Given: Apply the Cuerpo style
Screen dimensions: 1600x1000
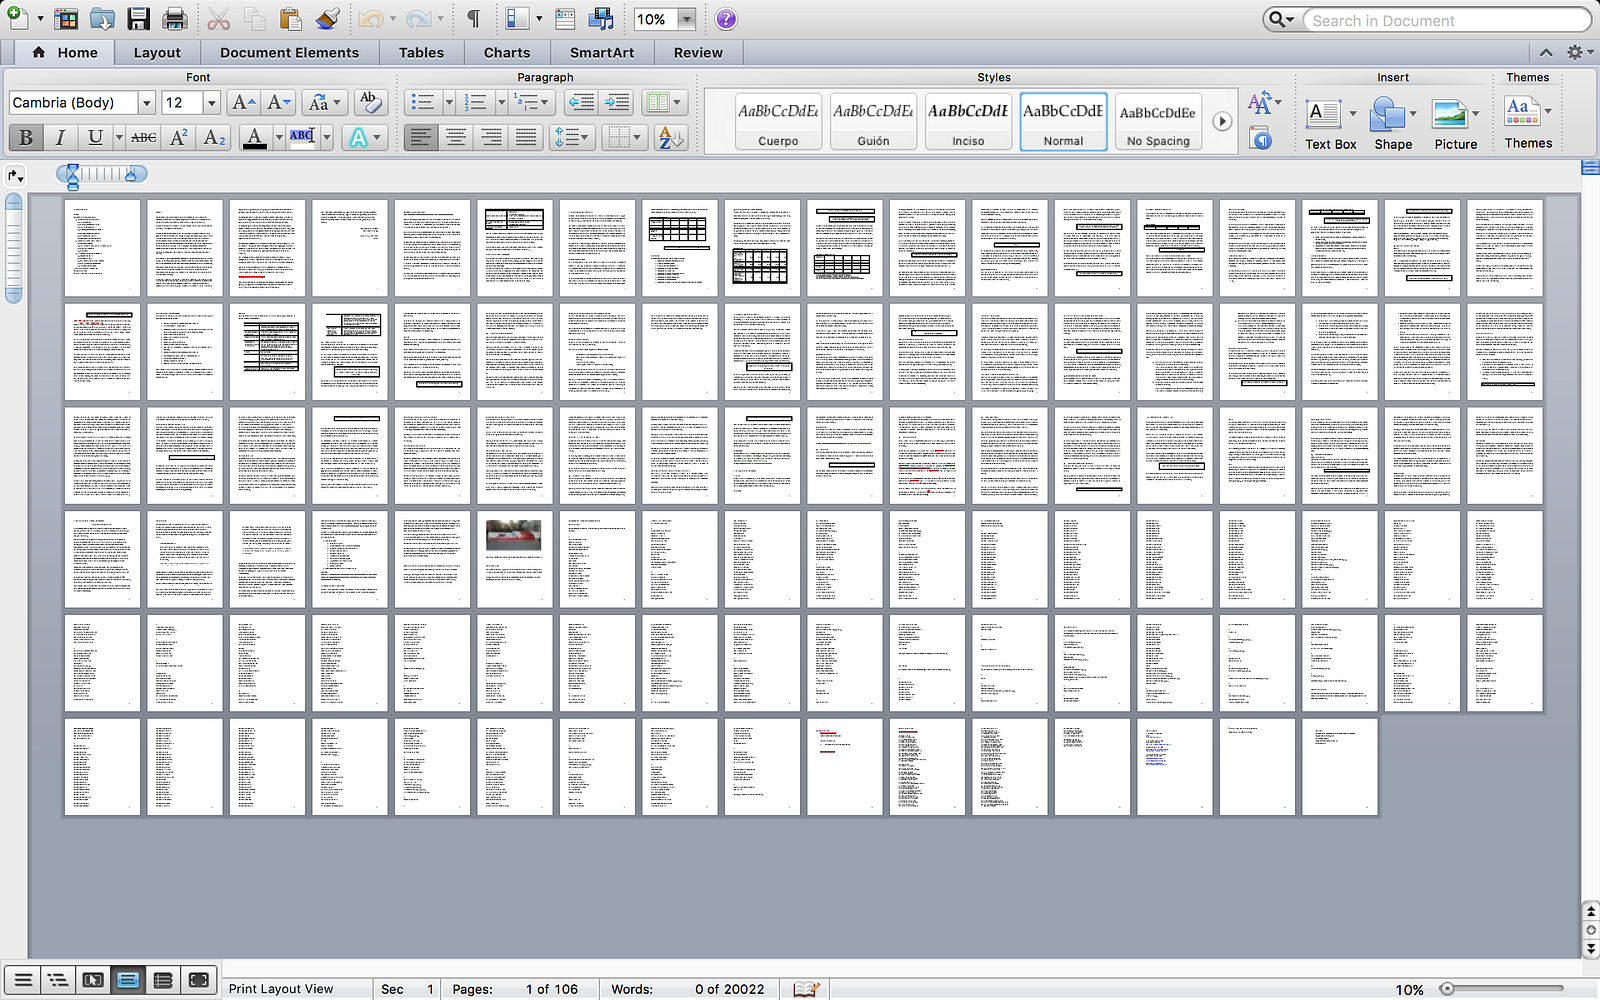Looking at the screenshot, I should [x=778, y=121].
